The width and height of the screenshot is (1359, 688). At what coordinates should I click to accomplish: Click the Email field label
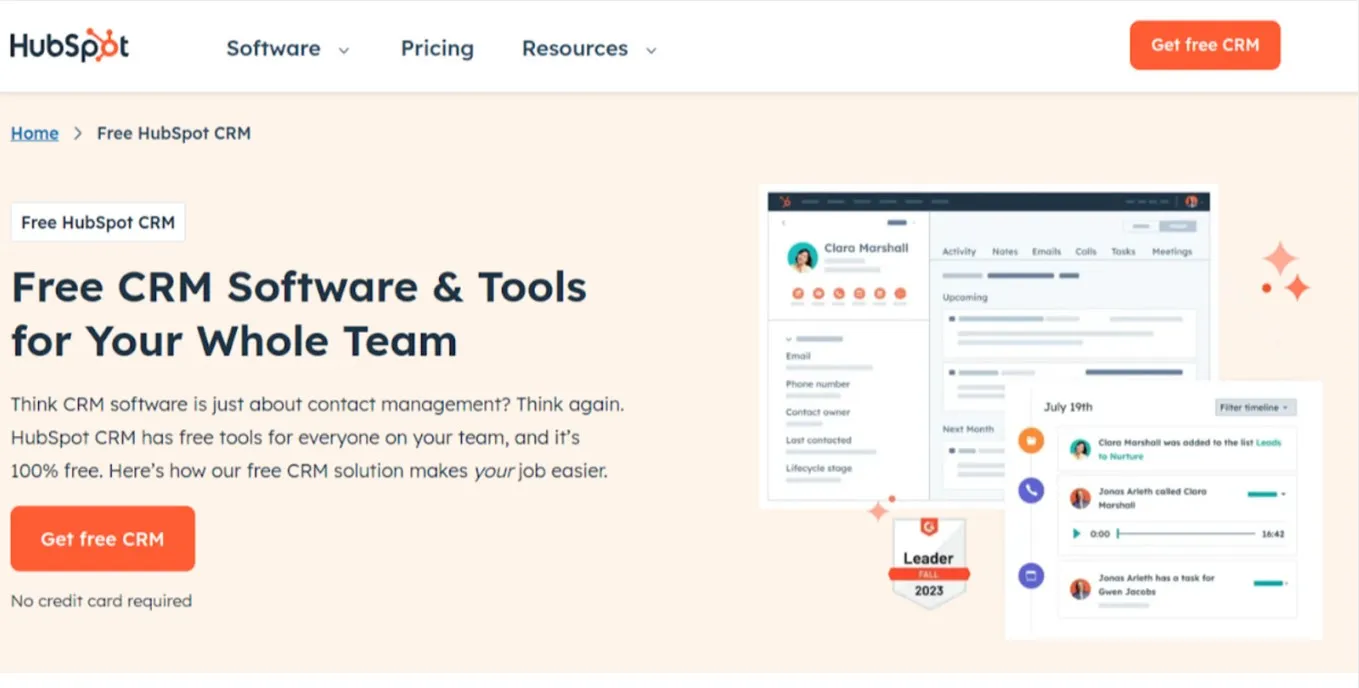coord(798,356)
